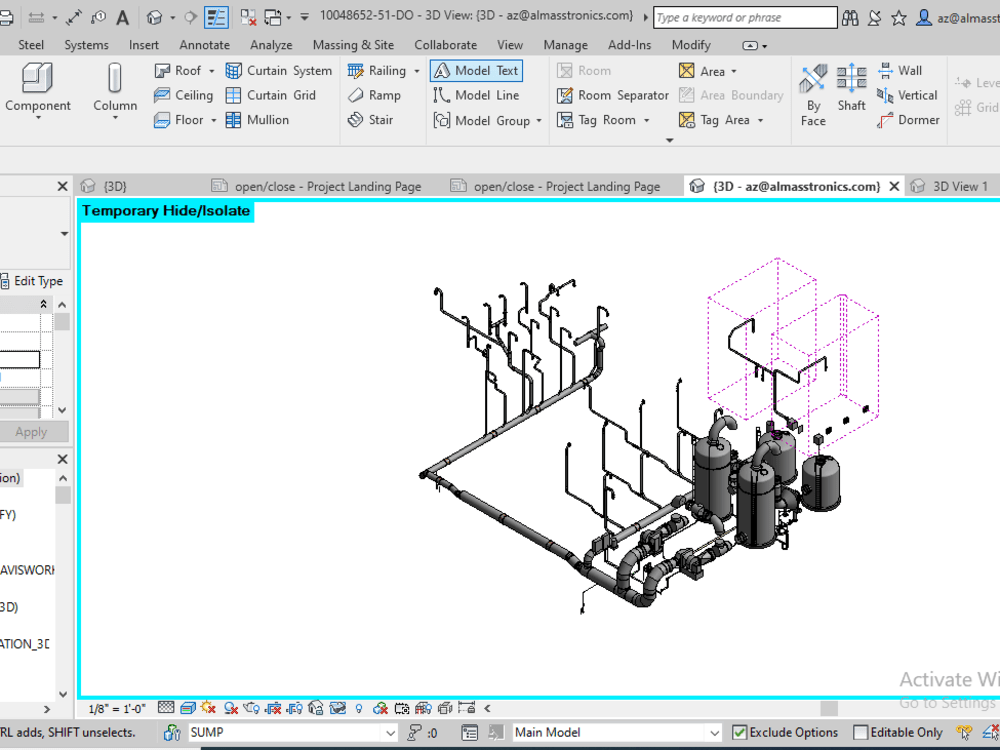Click the Temporary Hide/Isolate label
Image resolution: width=1000 pixels, height=750 pixels.
tap(166, 211)
